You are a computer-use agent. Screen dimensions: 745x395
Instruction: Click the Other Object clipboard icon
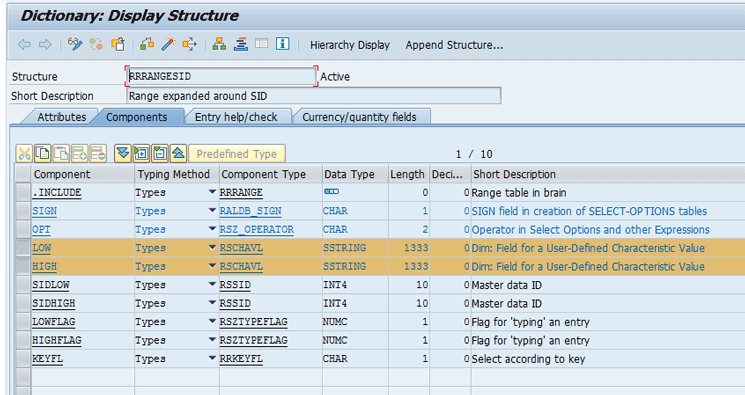click(x=118, y=44)
